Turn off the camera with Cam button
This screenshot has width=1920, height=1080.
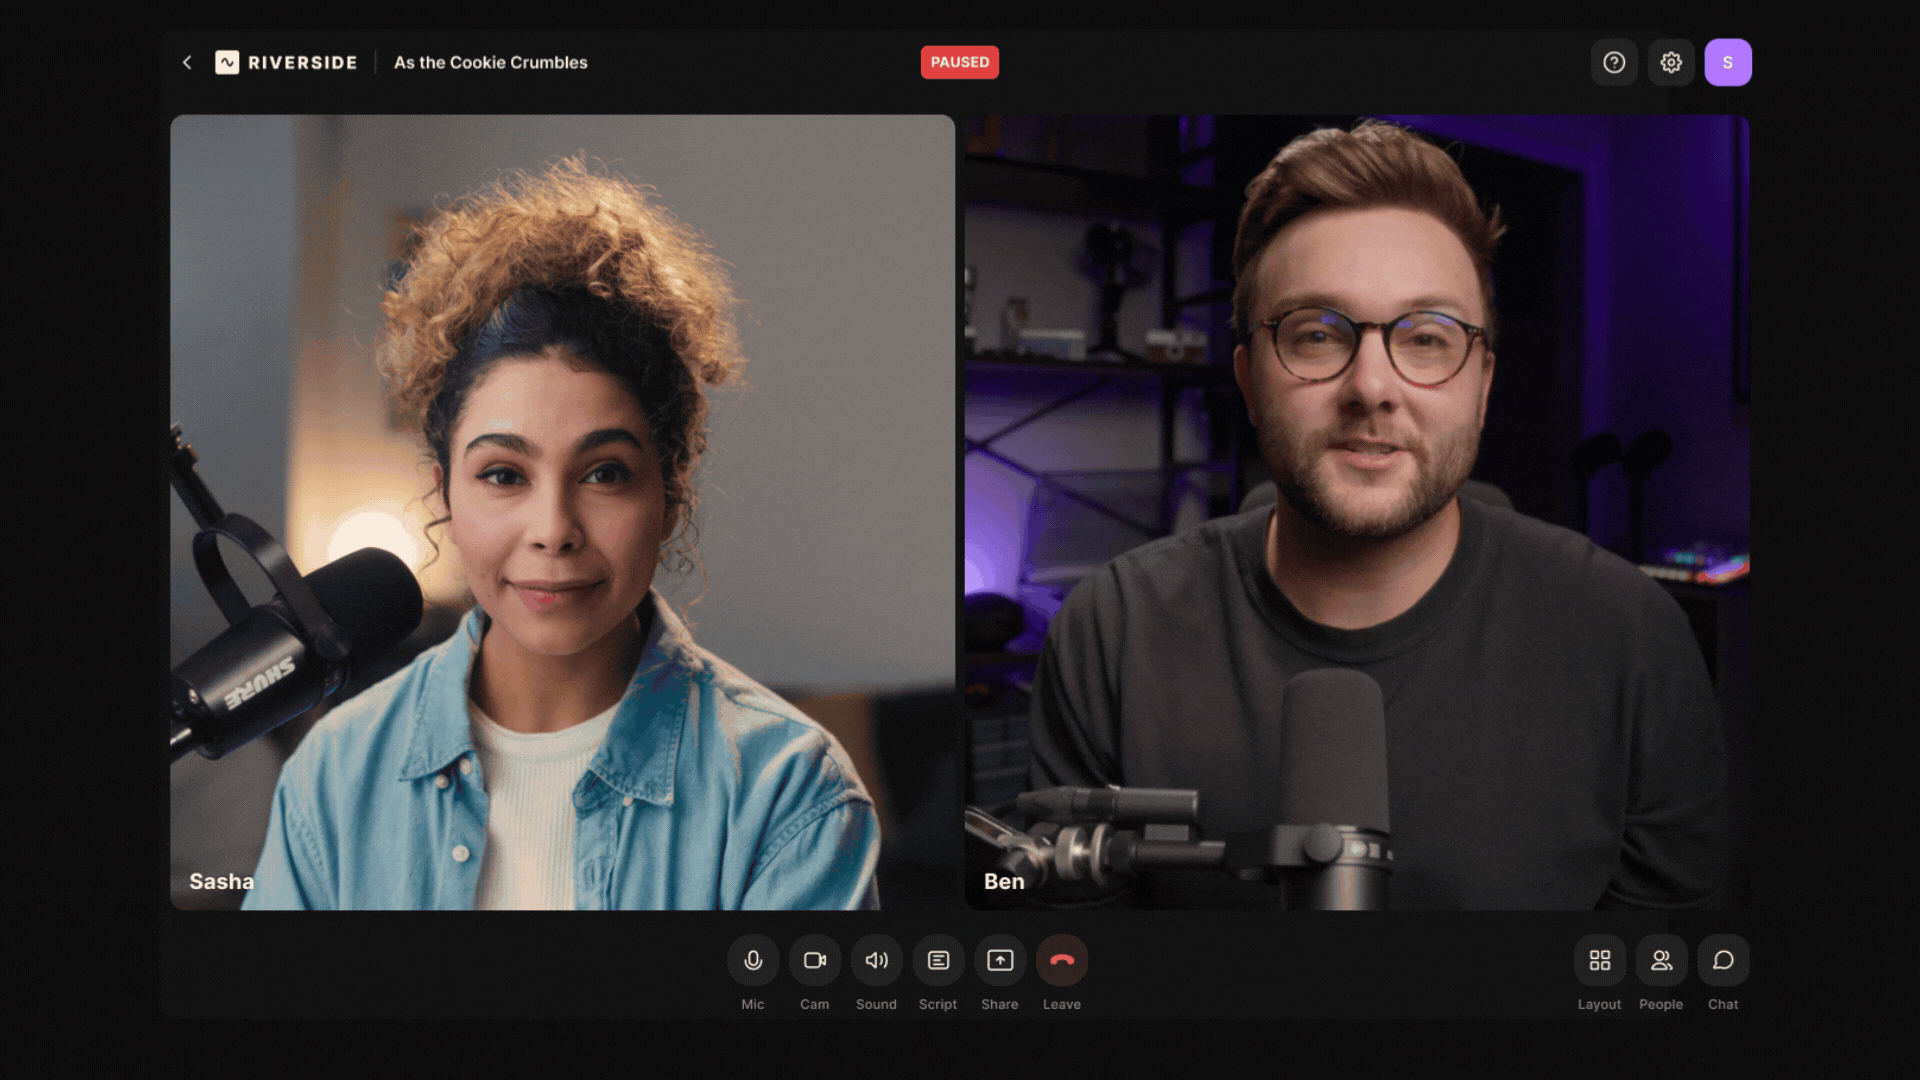click(815, 960)
